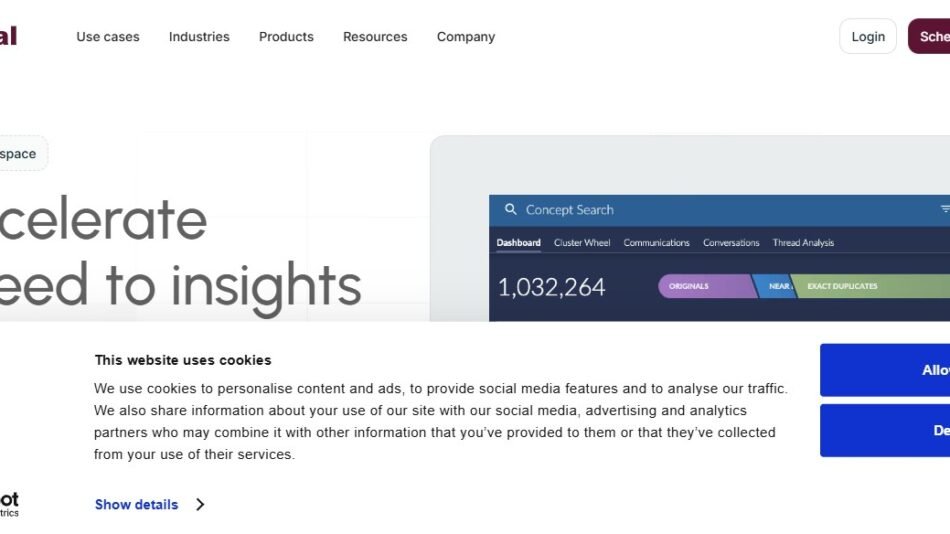950x534 pixels.
Task: Click the 1,032,264 document count
Action: tap(551, 287)
